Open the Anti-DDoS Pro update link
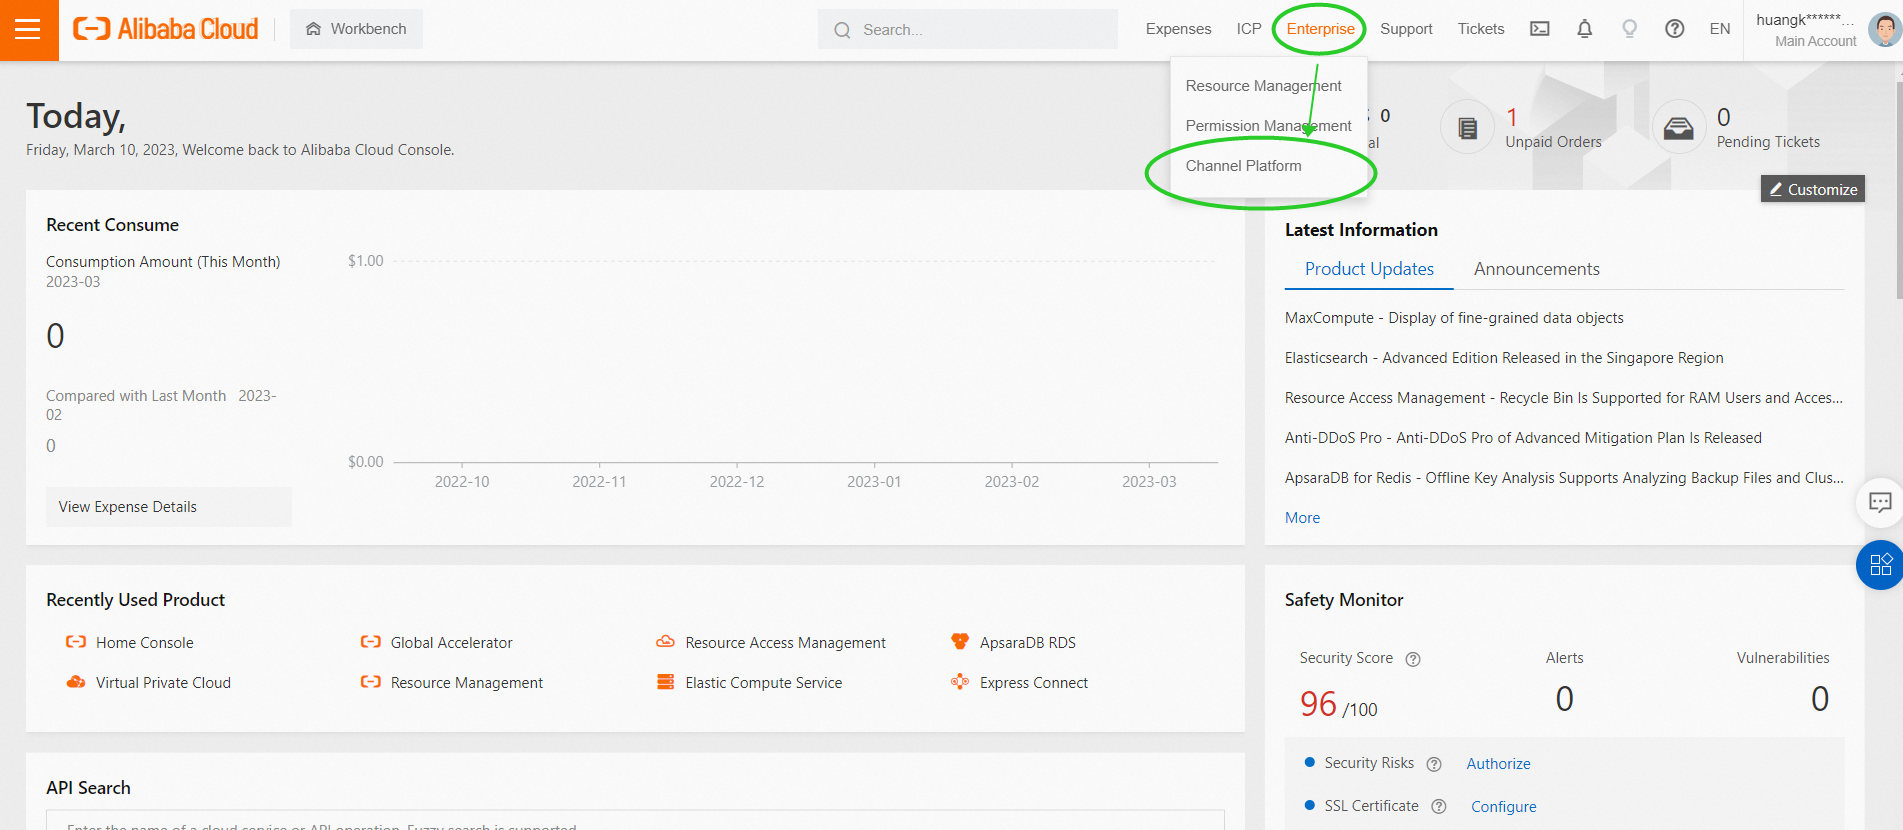Screen dimensions: 1903x830 1523,438
